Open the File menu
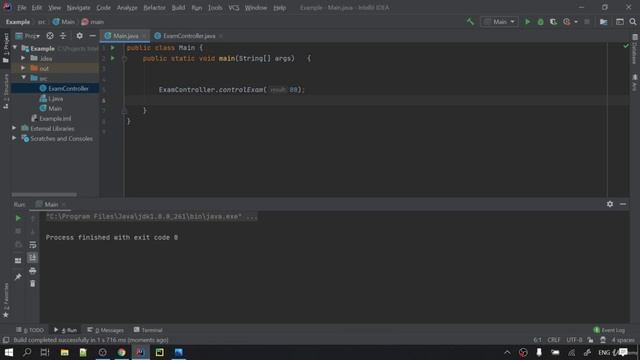The image size is (640, 360). click(x=22, y=8)
